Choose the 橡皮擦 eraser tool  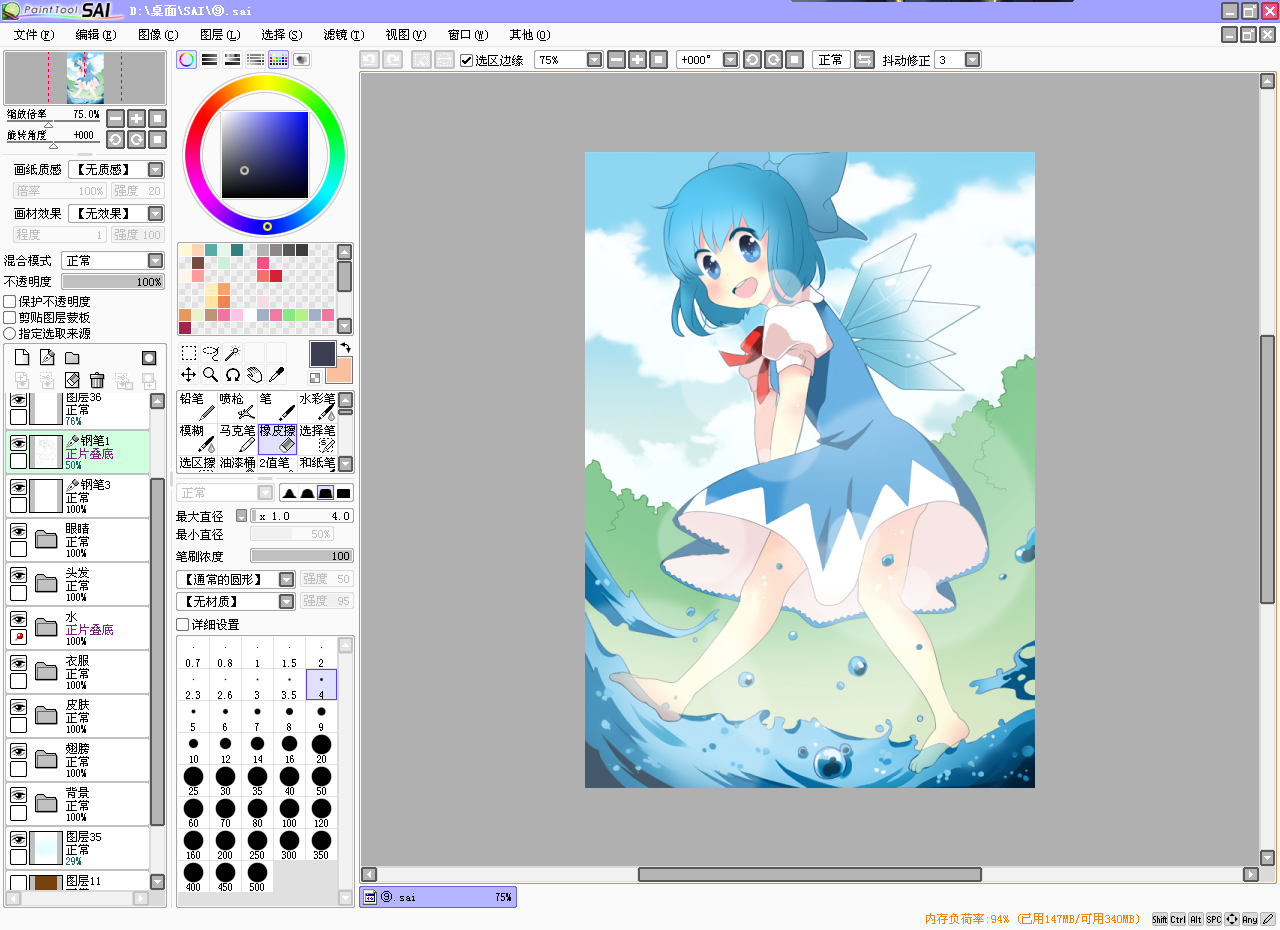[277, 438]
